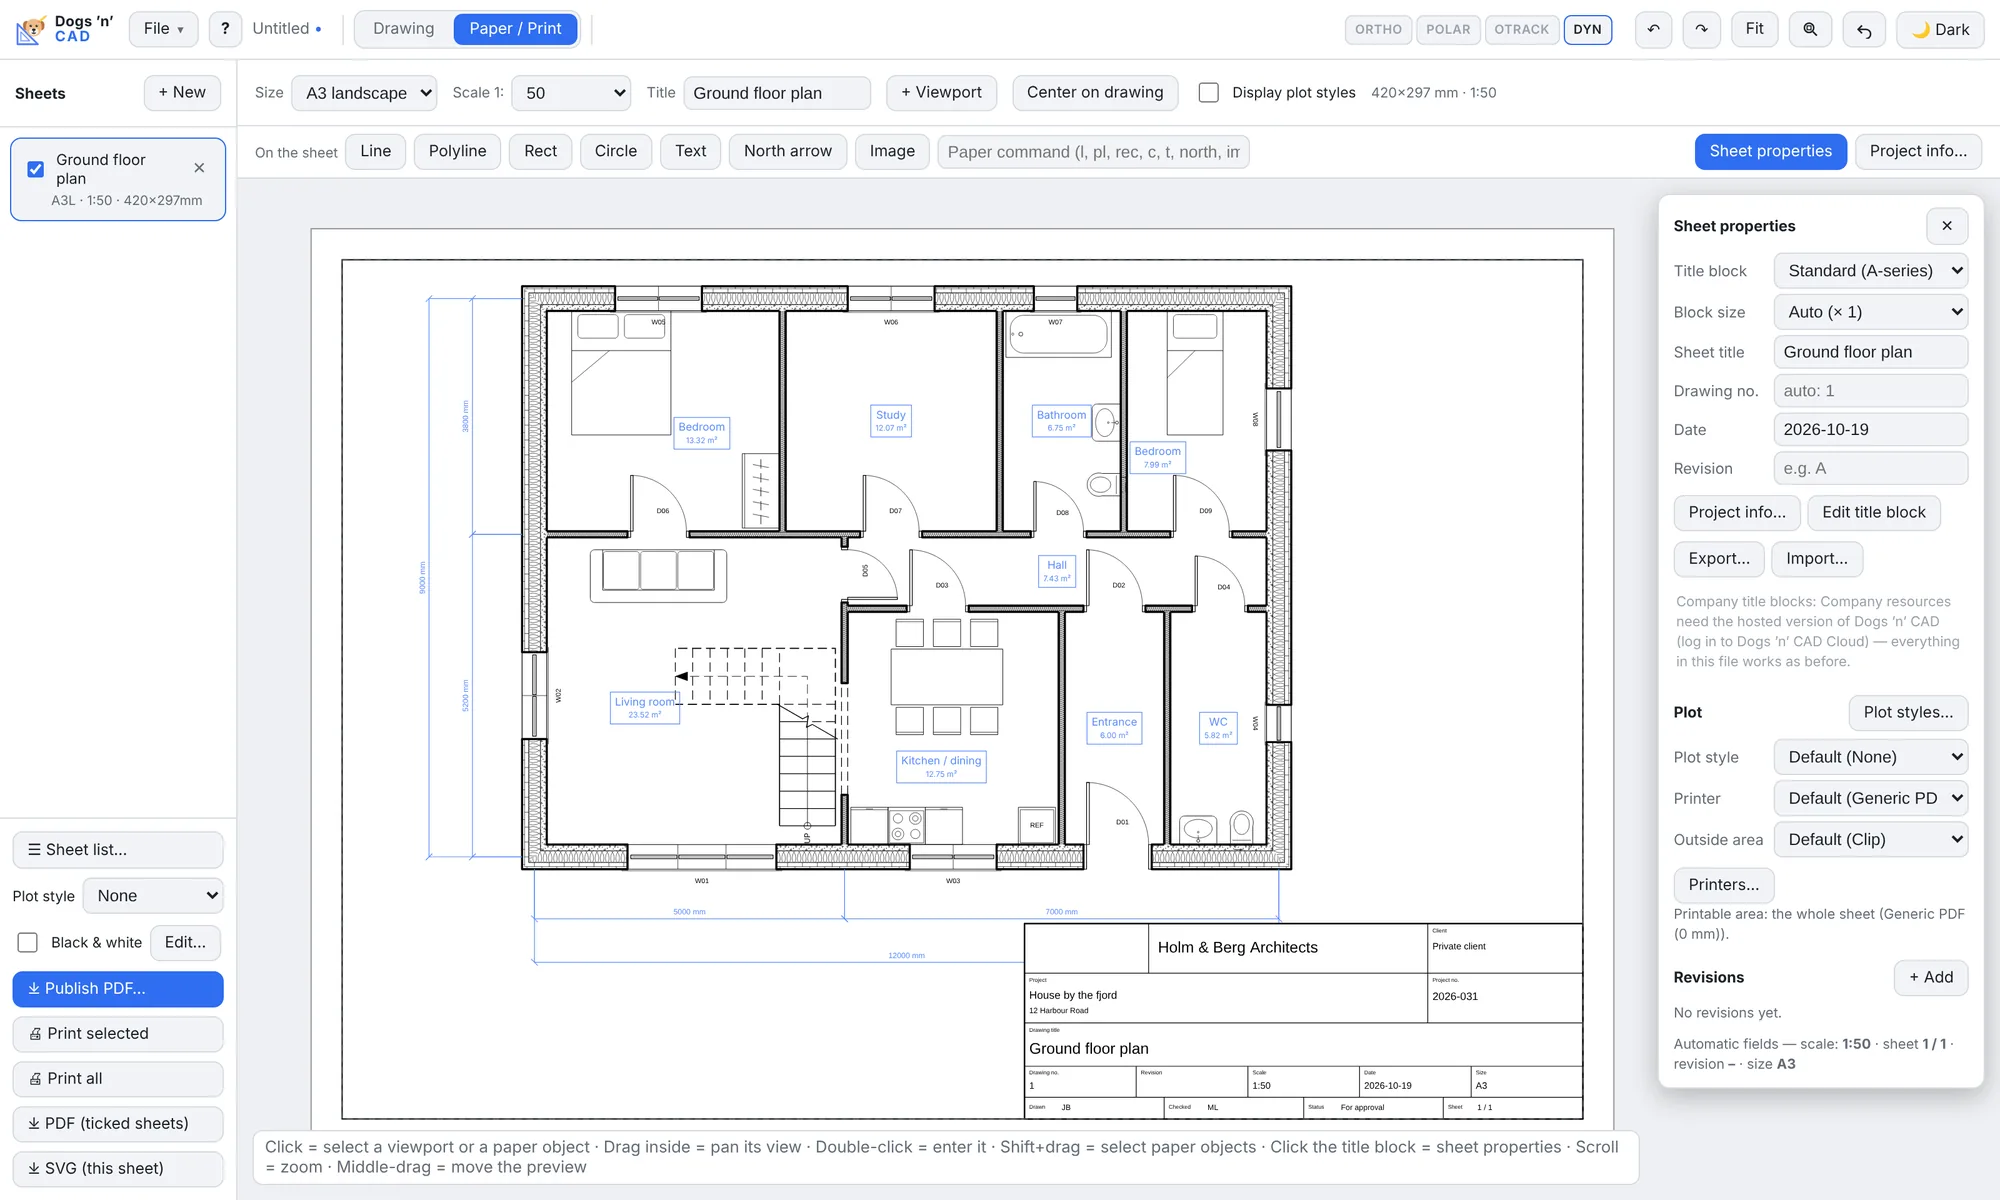Open the Block size Auto dropdown
Screen dimensions: 2000x1200
[x=1871, y=312]
